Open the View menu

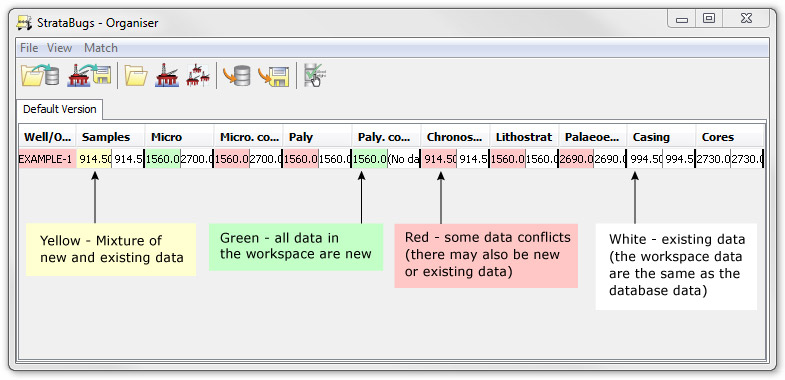click(x=60, y=48)
